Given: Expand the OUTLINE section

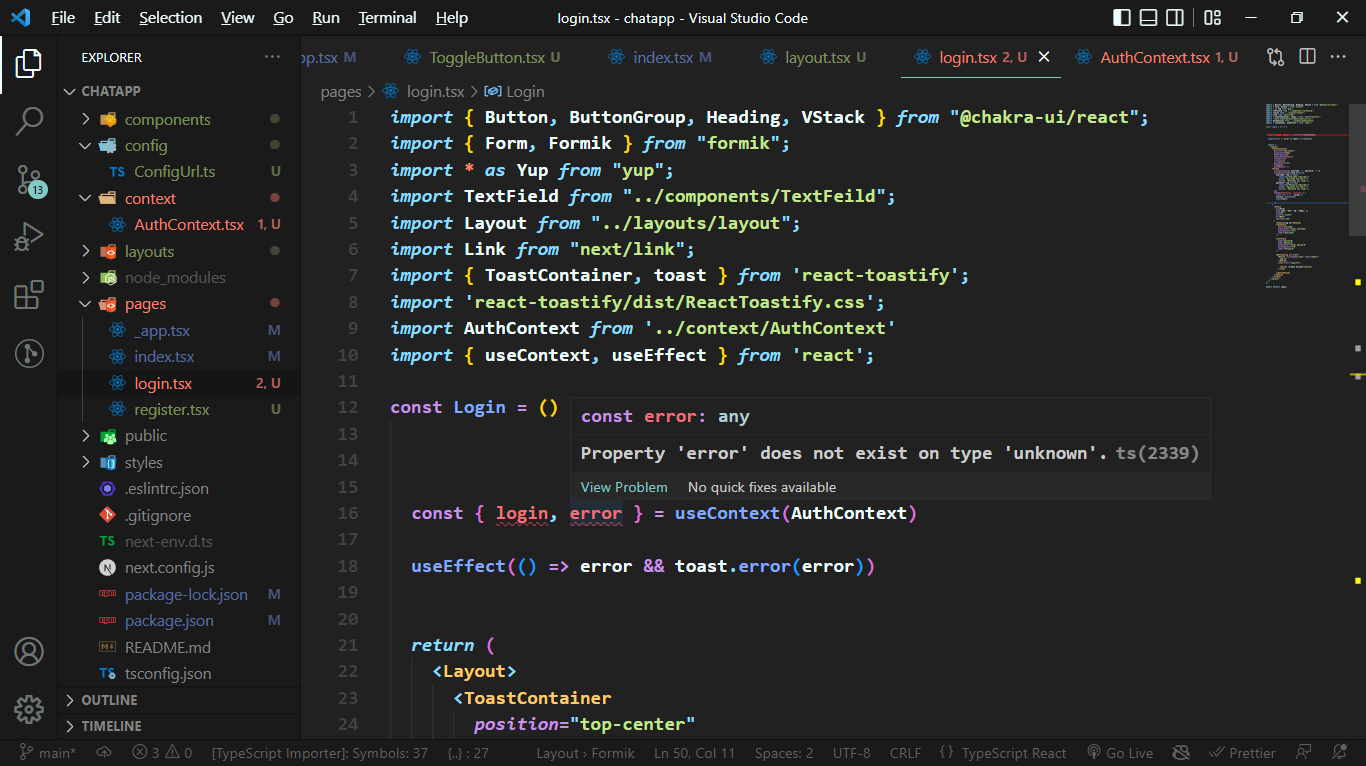Looking at the screenshot, I should [x=109, y=700].
